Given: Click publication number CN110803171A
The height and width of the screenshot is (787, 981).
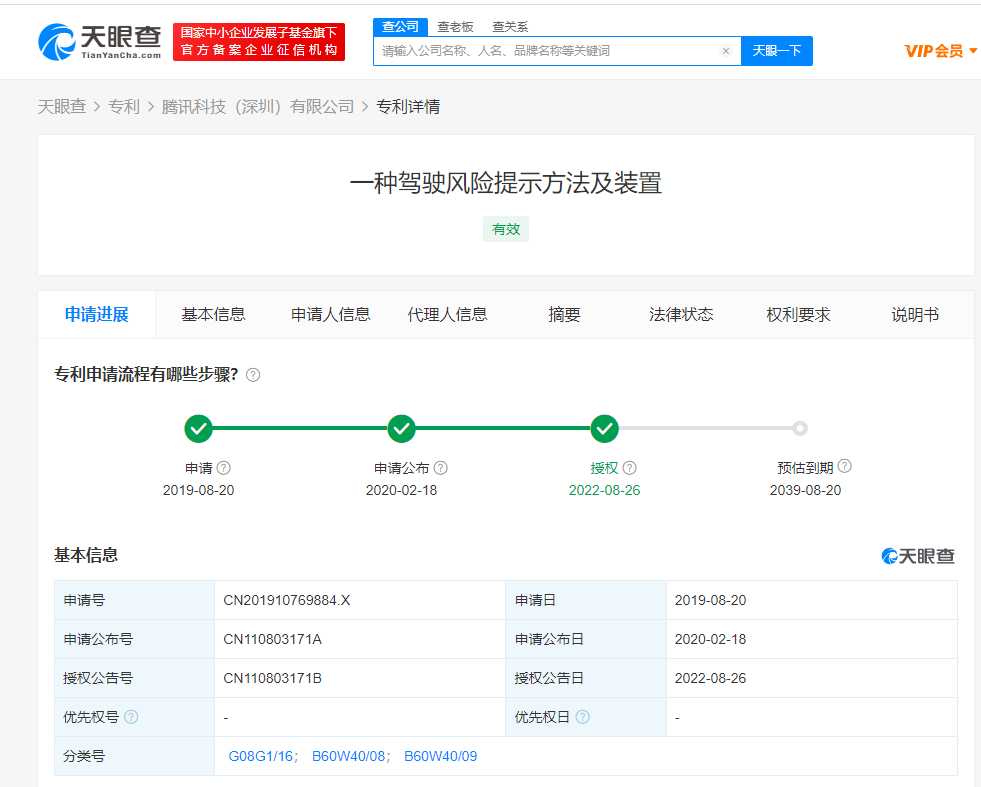Looking at the screenshot, I should pyautogui.click(x=272, y=639).
